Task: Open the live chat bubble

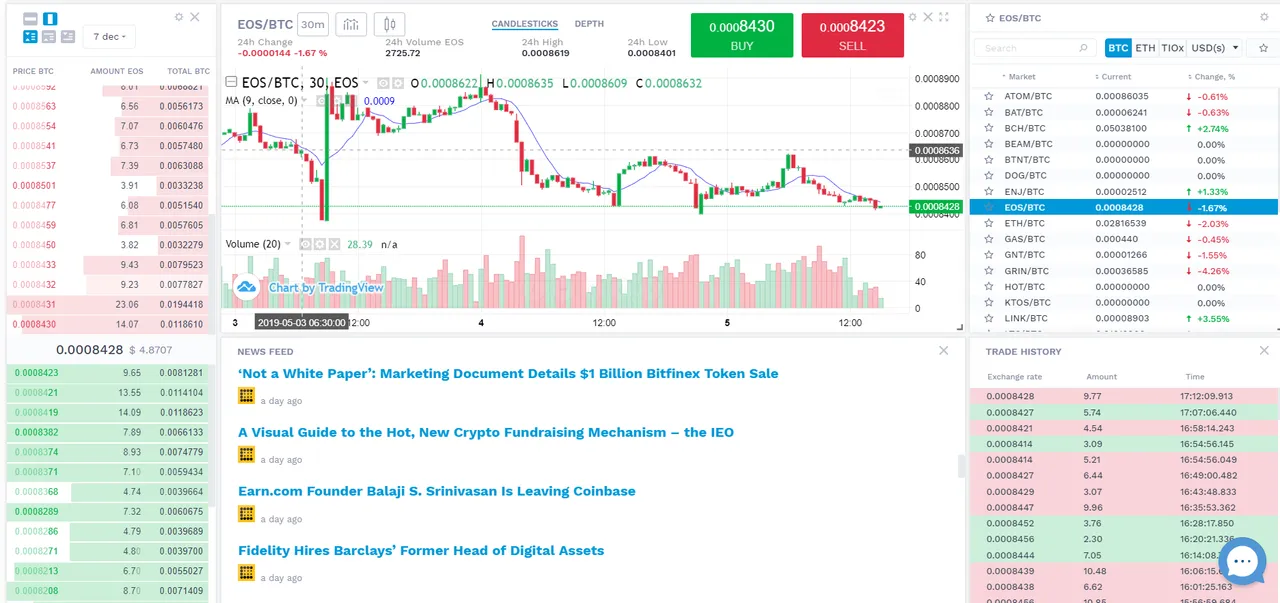Action: [x=1242, y=561]
